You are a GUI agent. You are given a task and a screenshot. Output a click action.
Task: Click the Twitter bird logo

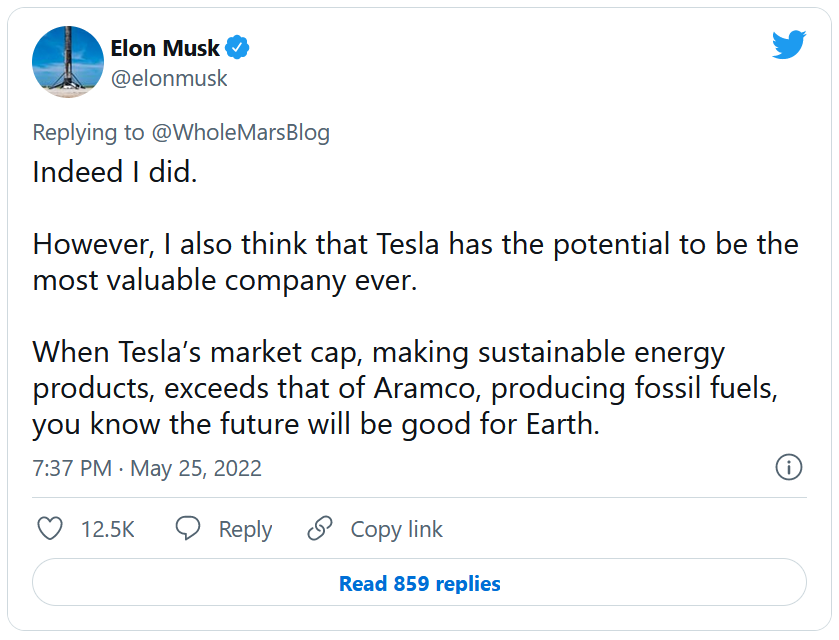[x=788, y=45]
